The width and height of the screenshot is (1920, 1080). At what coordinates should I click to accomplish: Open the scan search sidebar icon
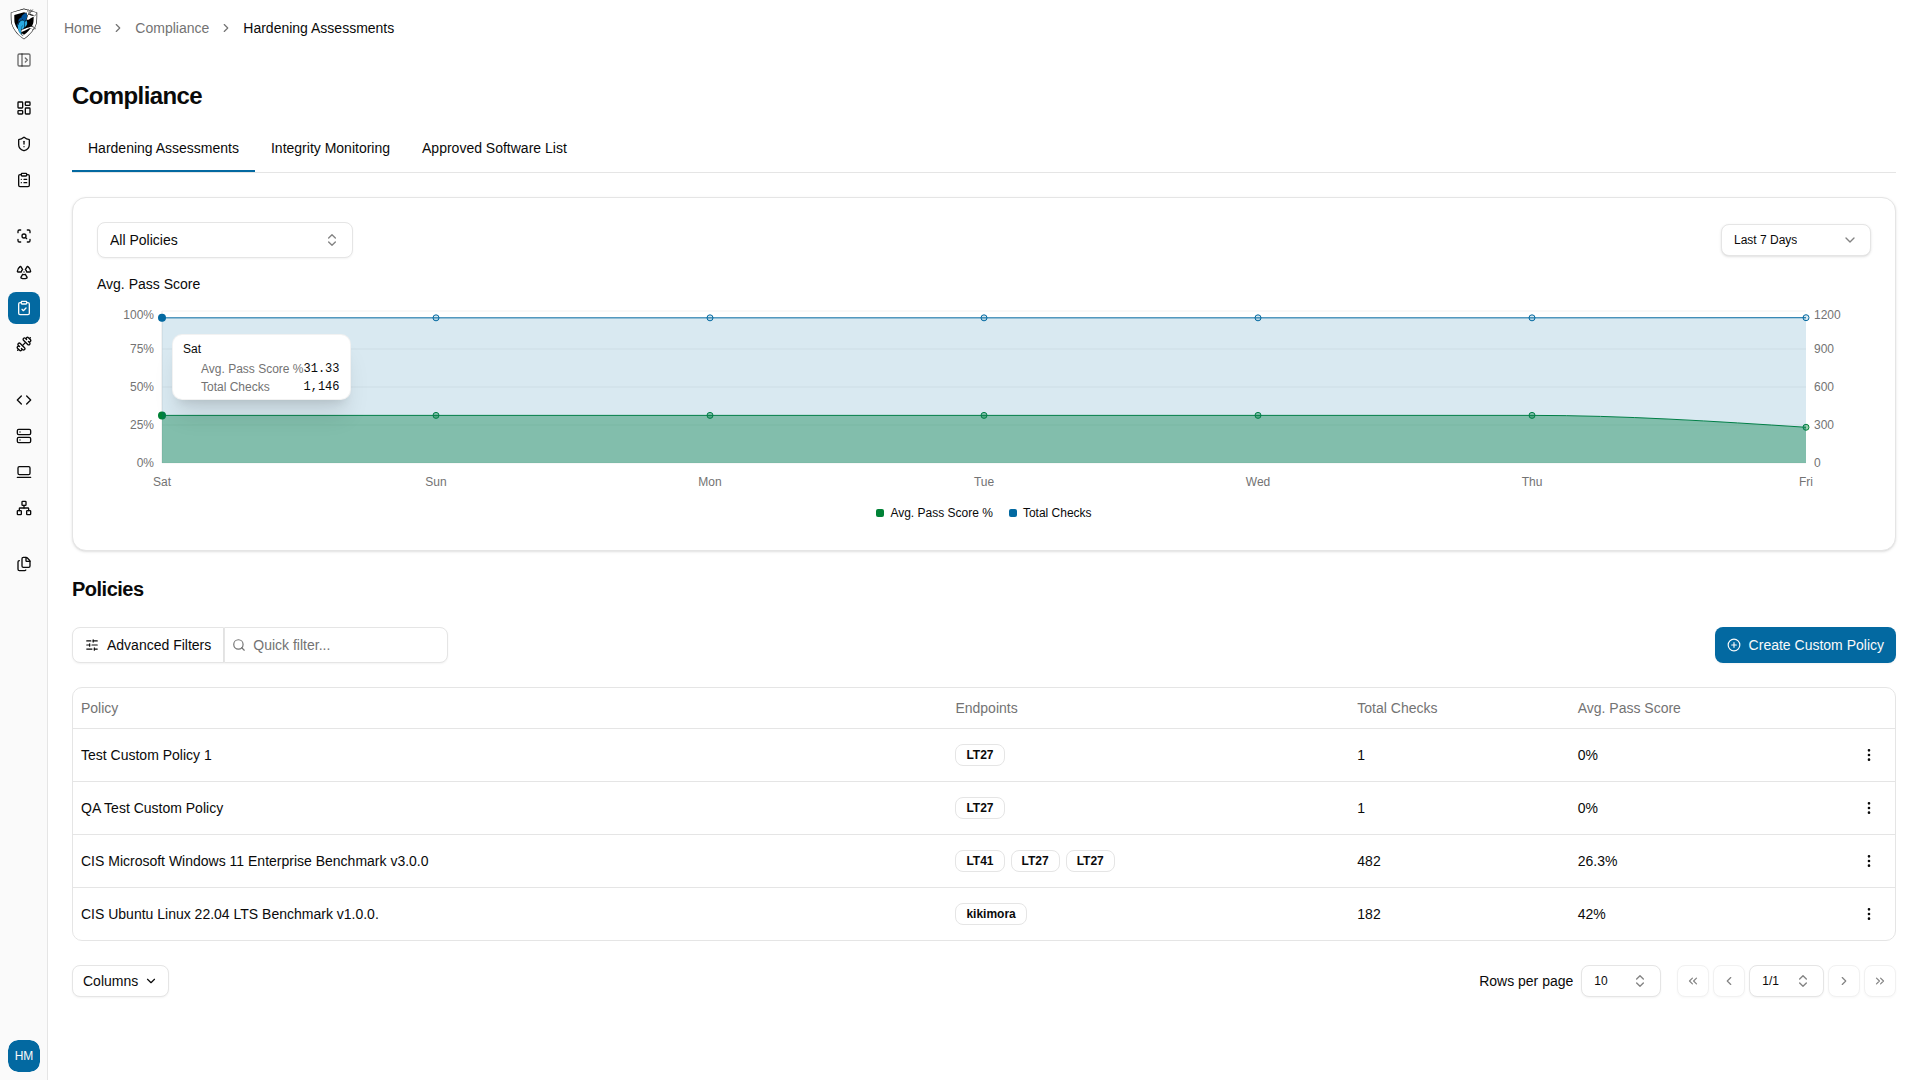[x=24, y=236]
